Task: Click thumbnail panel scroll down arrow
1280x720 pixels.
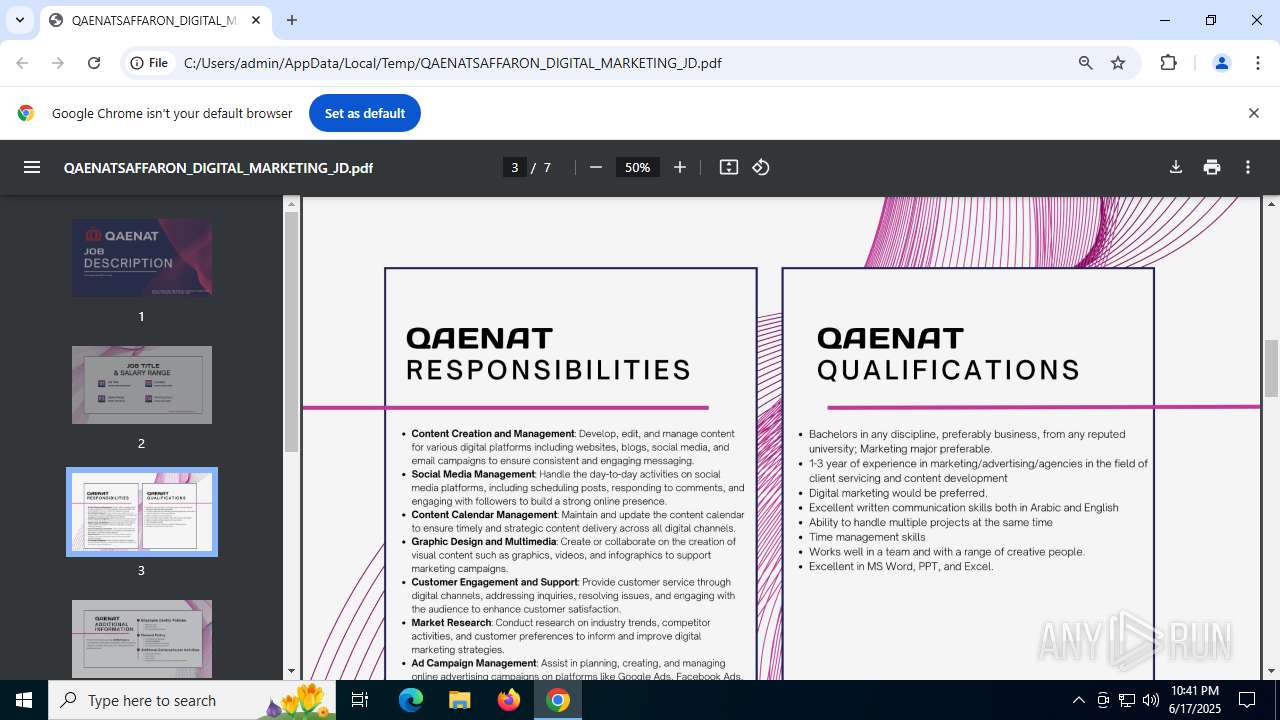Action: pyautogui.click(x=291, y=671)
